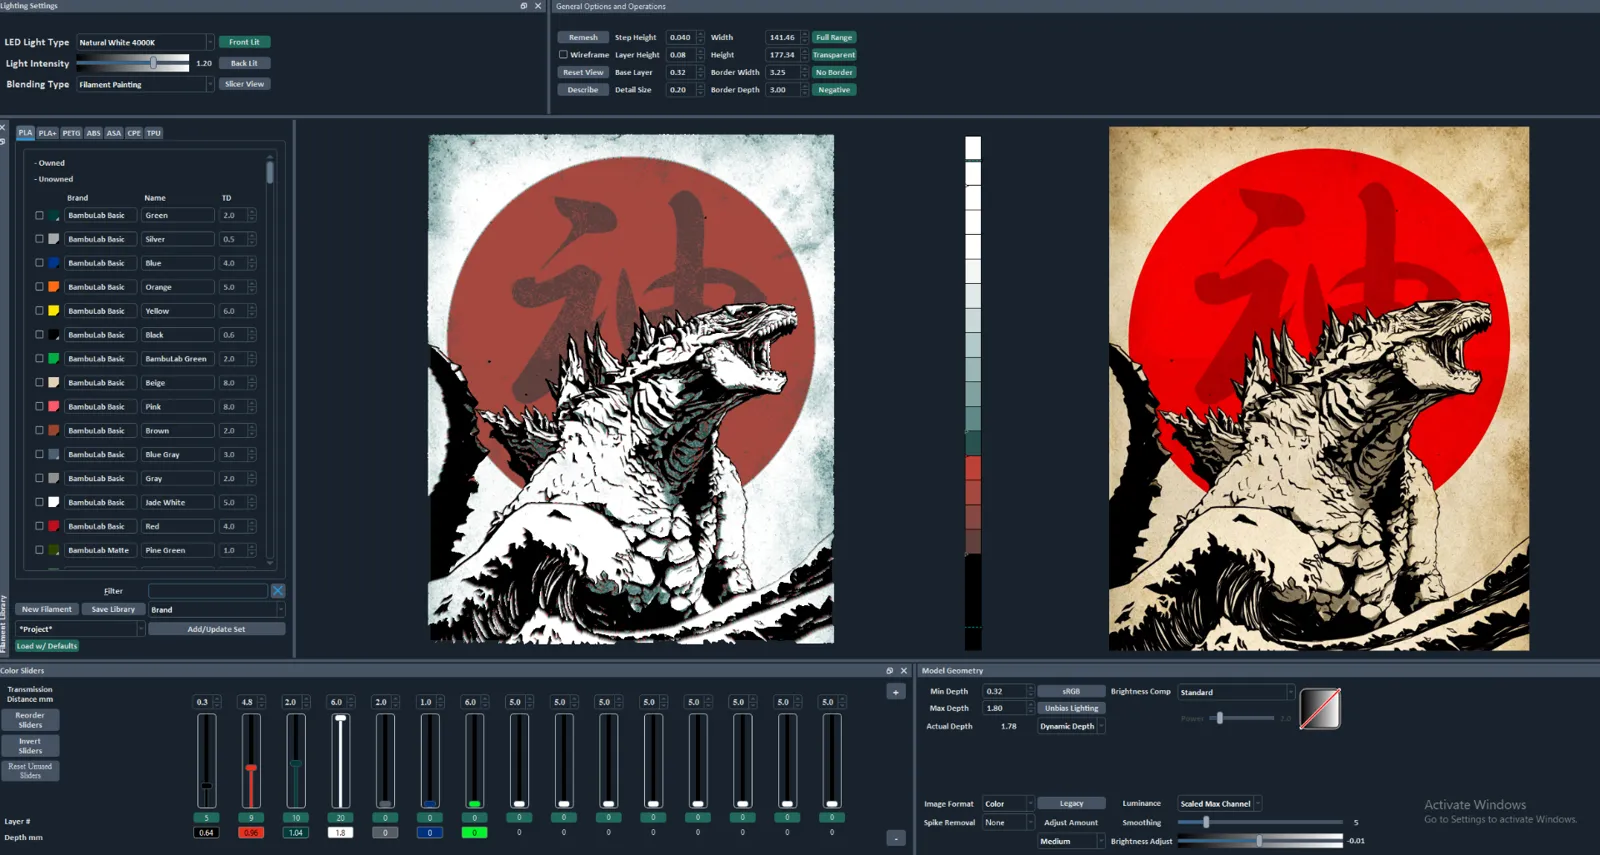Image resolution: width=1600 pixels, height=855 pixels.
Task: Click the Yellow filament color swatch
Action: 54,311
